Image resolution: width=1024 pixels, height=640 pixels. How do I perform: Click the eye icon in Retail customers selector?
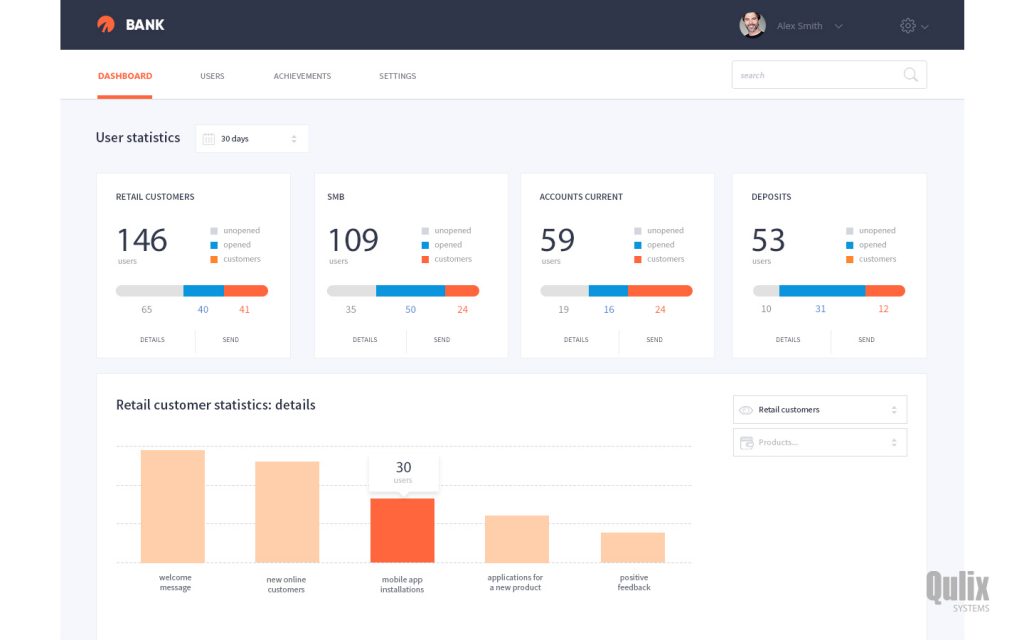click(745, 410)
